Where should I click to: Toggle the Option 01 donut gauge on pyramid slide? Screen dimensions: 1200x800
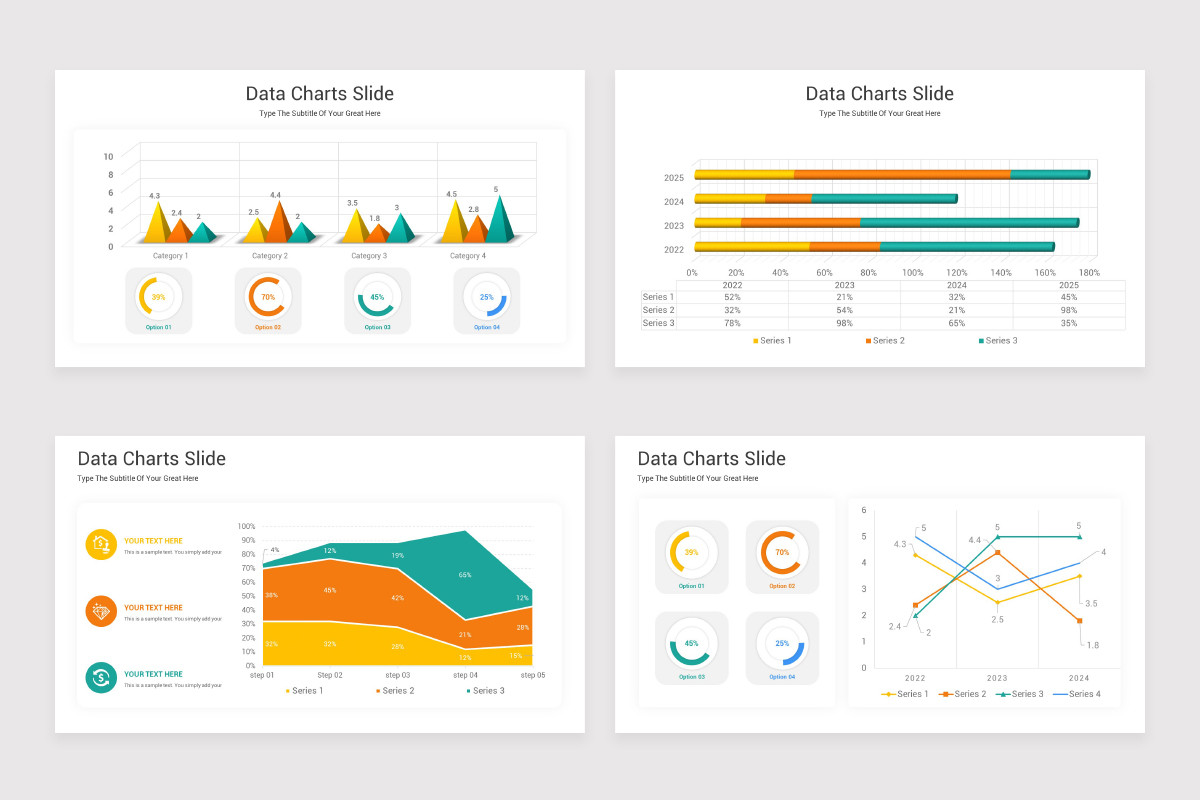coord(158,298)
